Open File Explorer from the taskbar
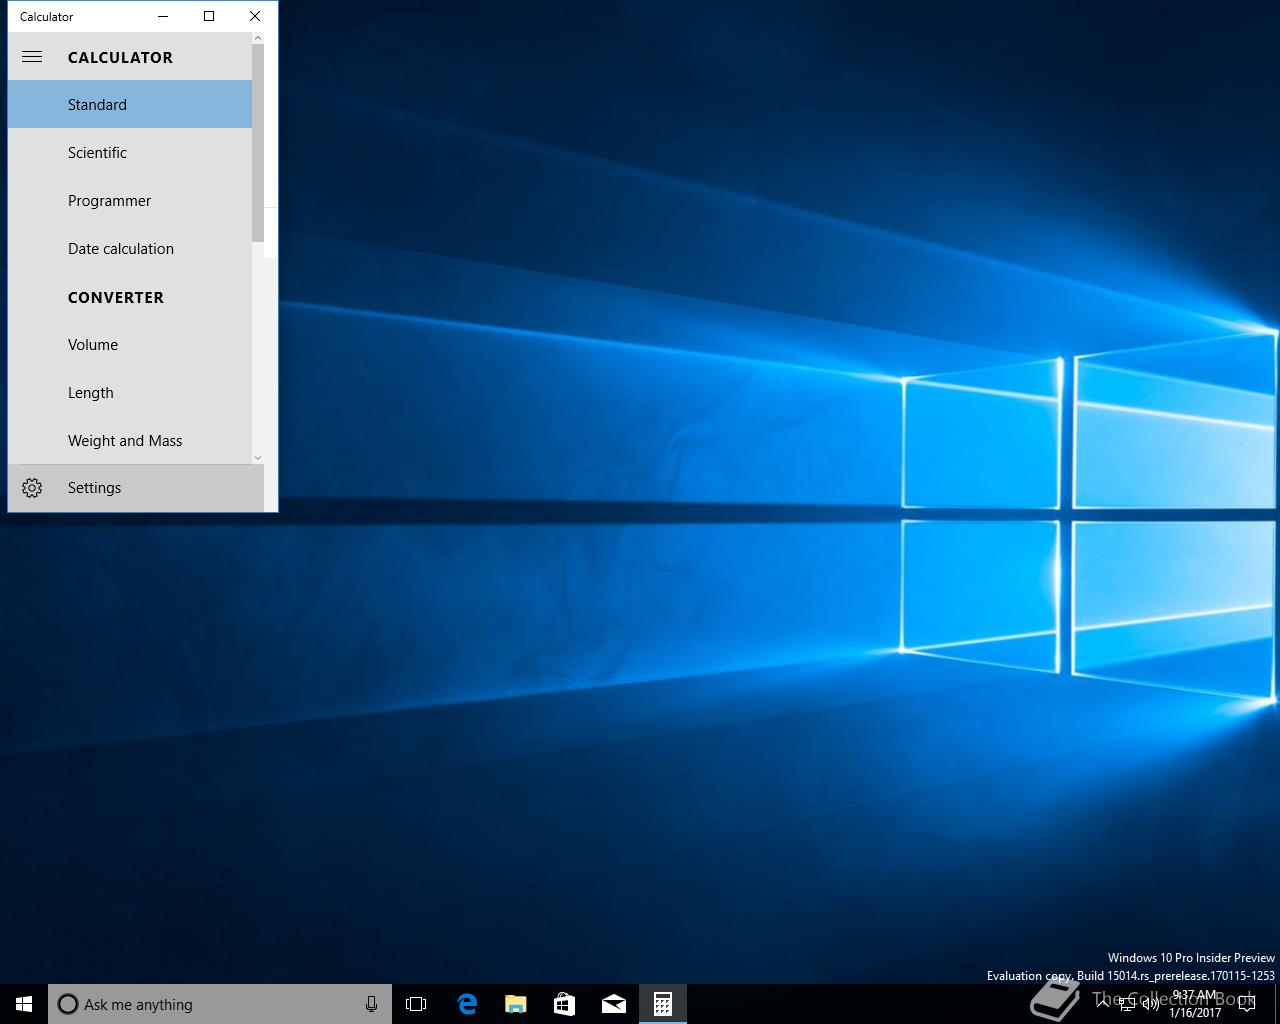Screen dimensions: 1280x1024 click(515, 1004)
